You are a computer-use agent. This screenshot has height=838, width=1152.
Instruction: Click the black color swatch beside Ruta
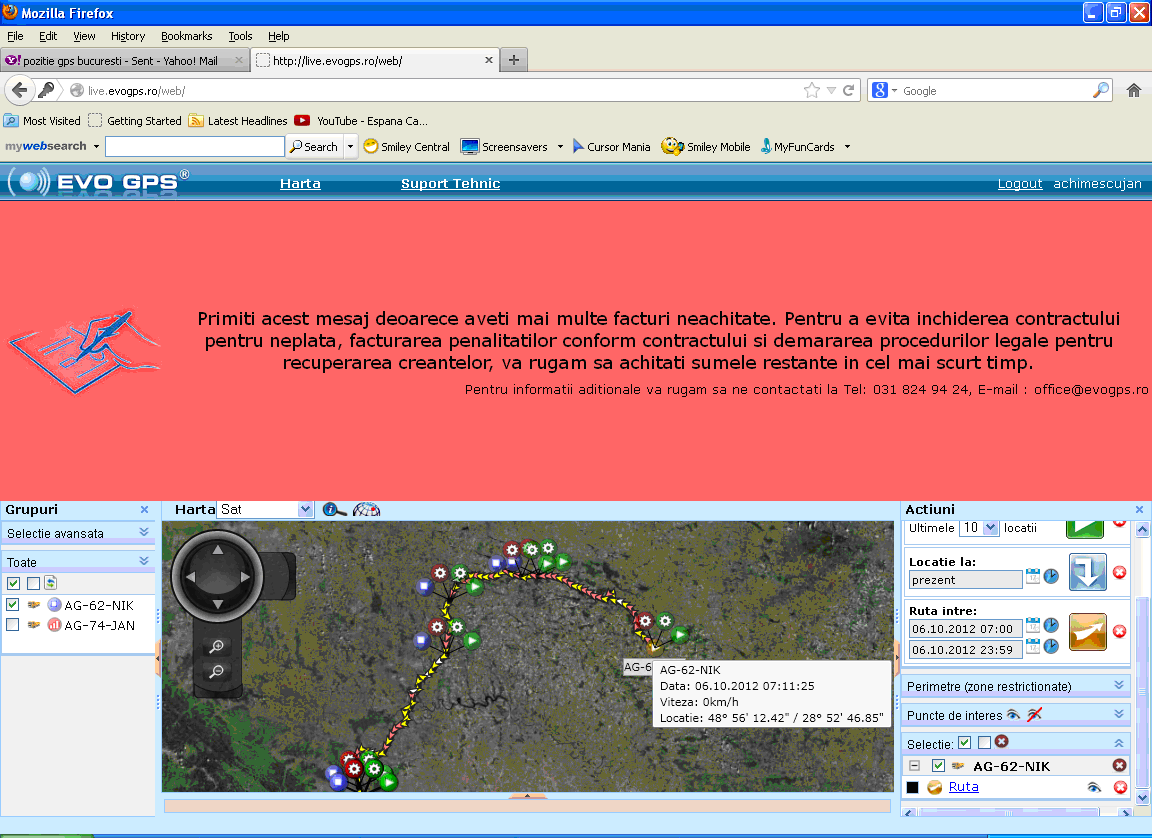click(912, 787)
